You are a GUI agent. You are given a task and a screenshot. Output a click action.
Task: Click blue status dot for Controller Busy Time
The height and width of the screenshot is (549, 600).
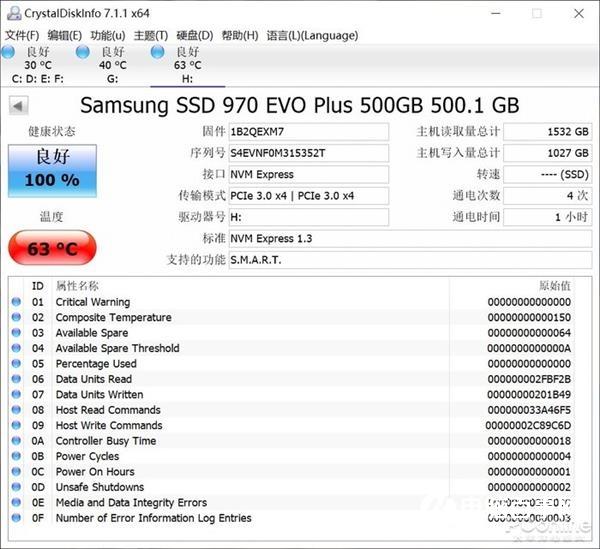[16, 440]
